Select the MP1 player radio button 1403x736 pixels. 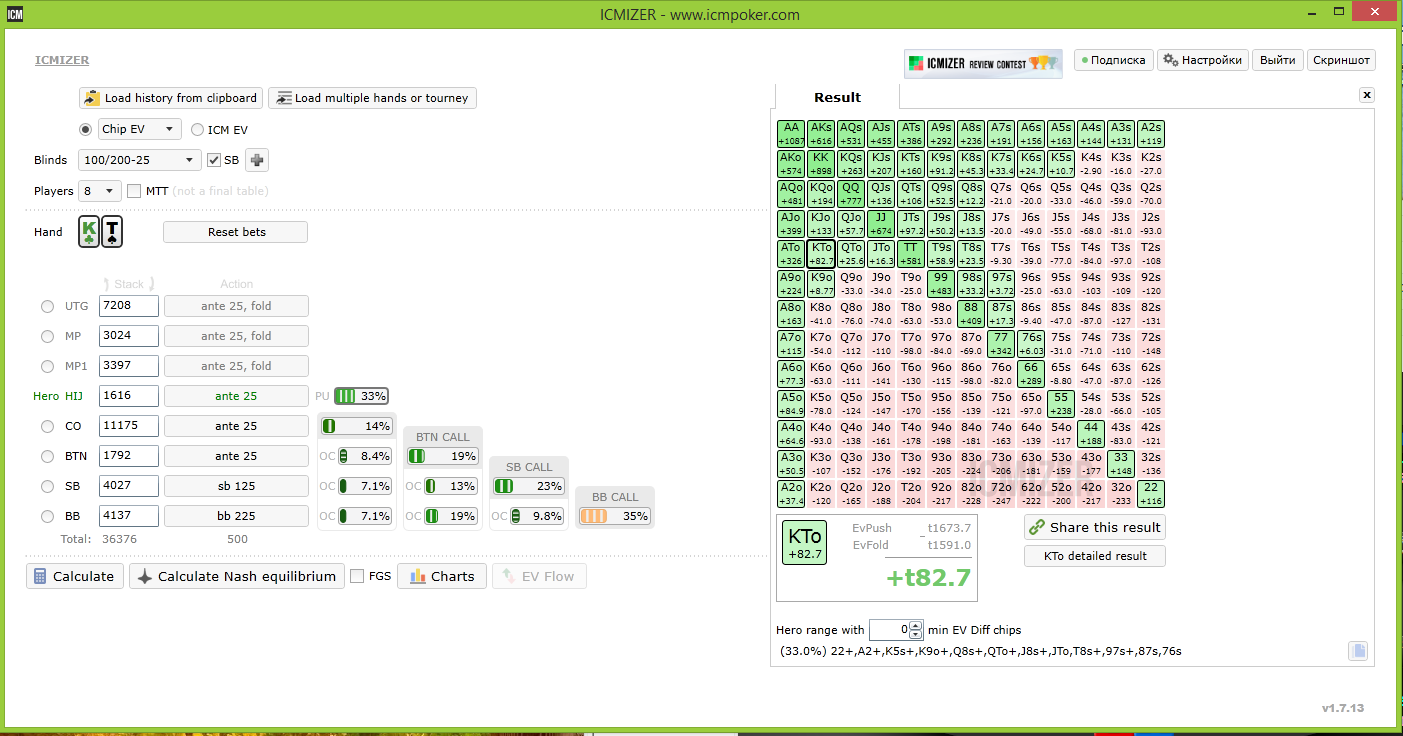pyautogui.click(x=47, y=366)
